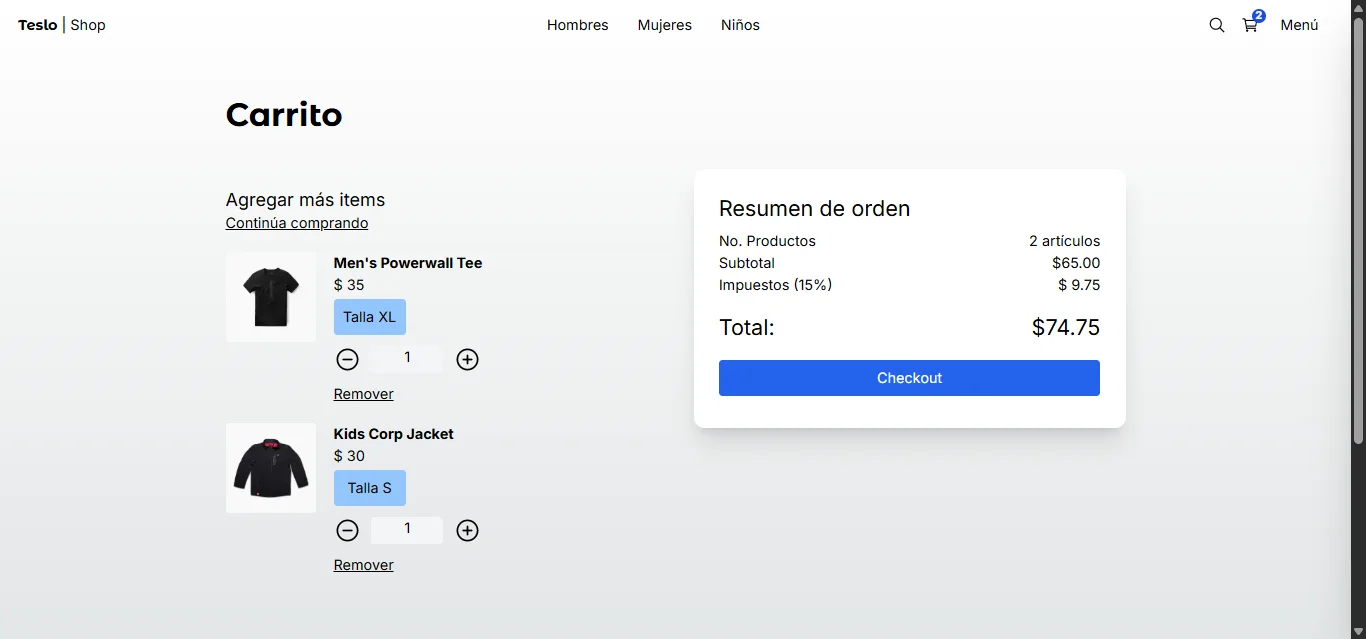The height and width of the screenshot is (639, 1366).
Task: Click the Teslo | Shop logo
Action: pyautogui.click(x=61, y=25)
